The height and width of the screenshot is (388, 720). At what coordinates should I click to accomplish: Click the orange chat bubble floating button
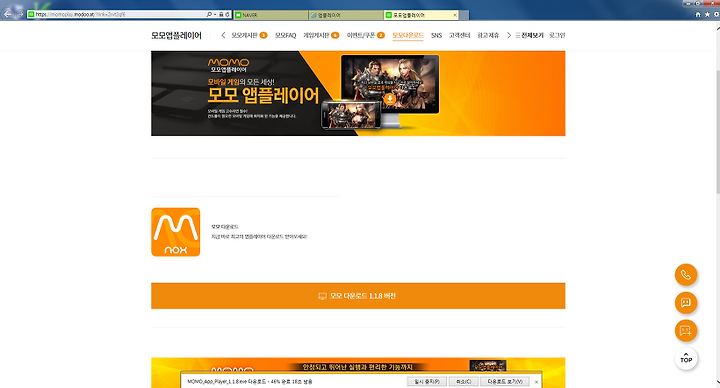[686, 303]
